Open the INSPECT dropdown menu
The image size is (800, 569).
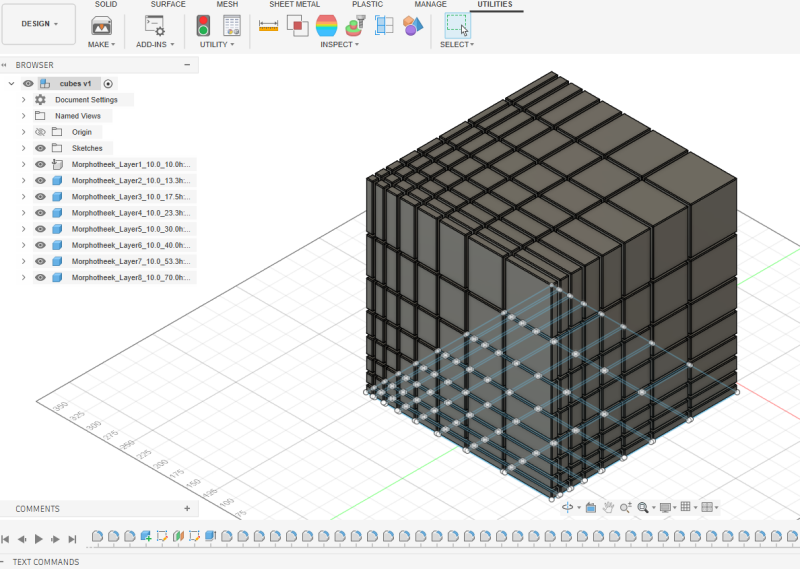tap(339, 44)
